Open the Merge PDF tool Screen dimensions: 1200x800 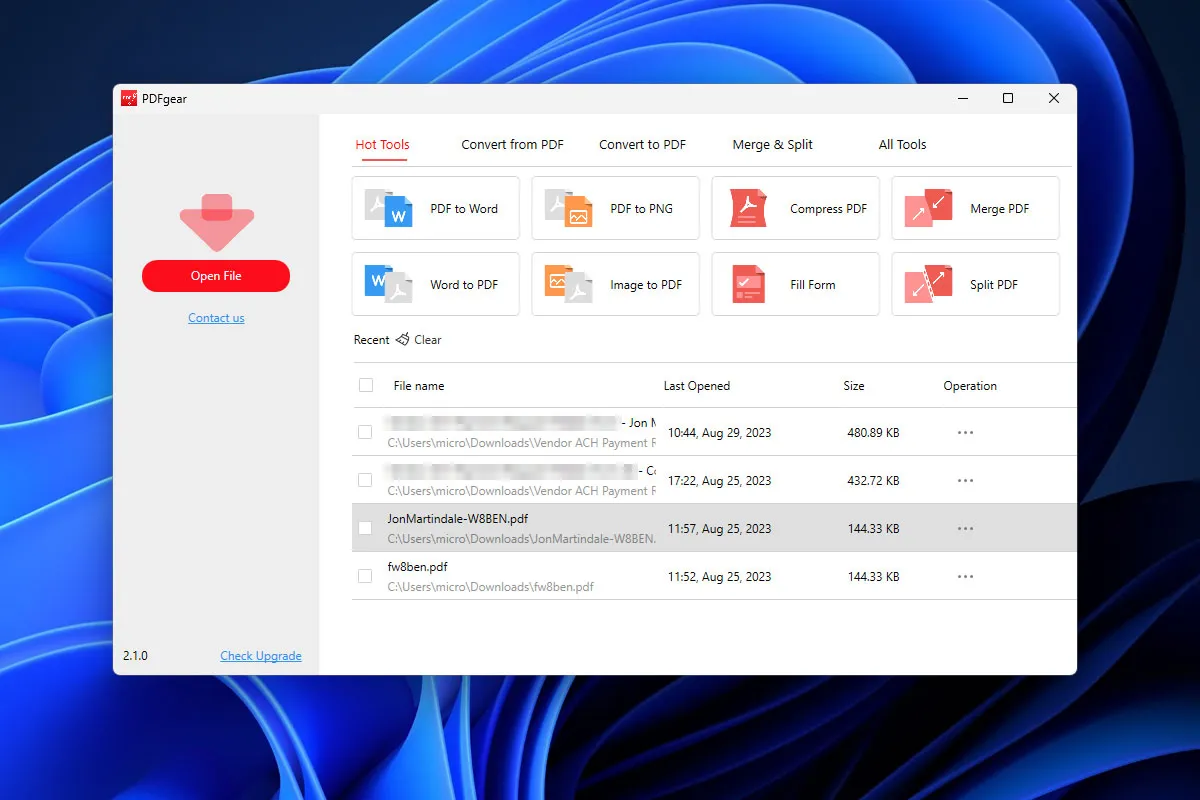click(975, 208)
